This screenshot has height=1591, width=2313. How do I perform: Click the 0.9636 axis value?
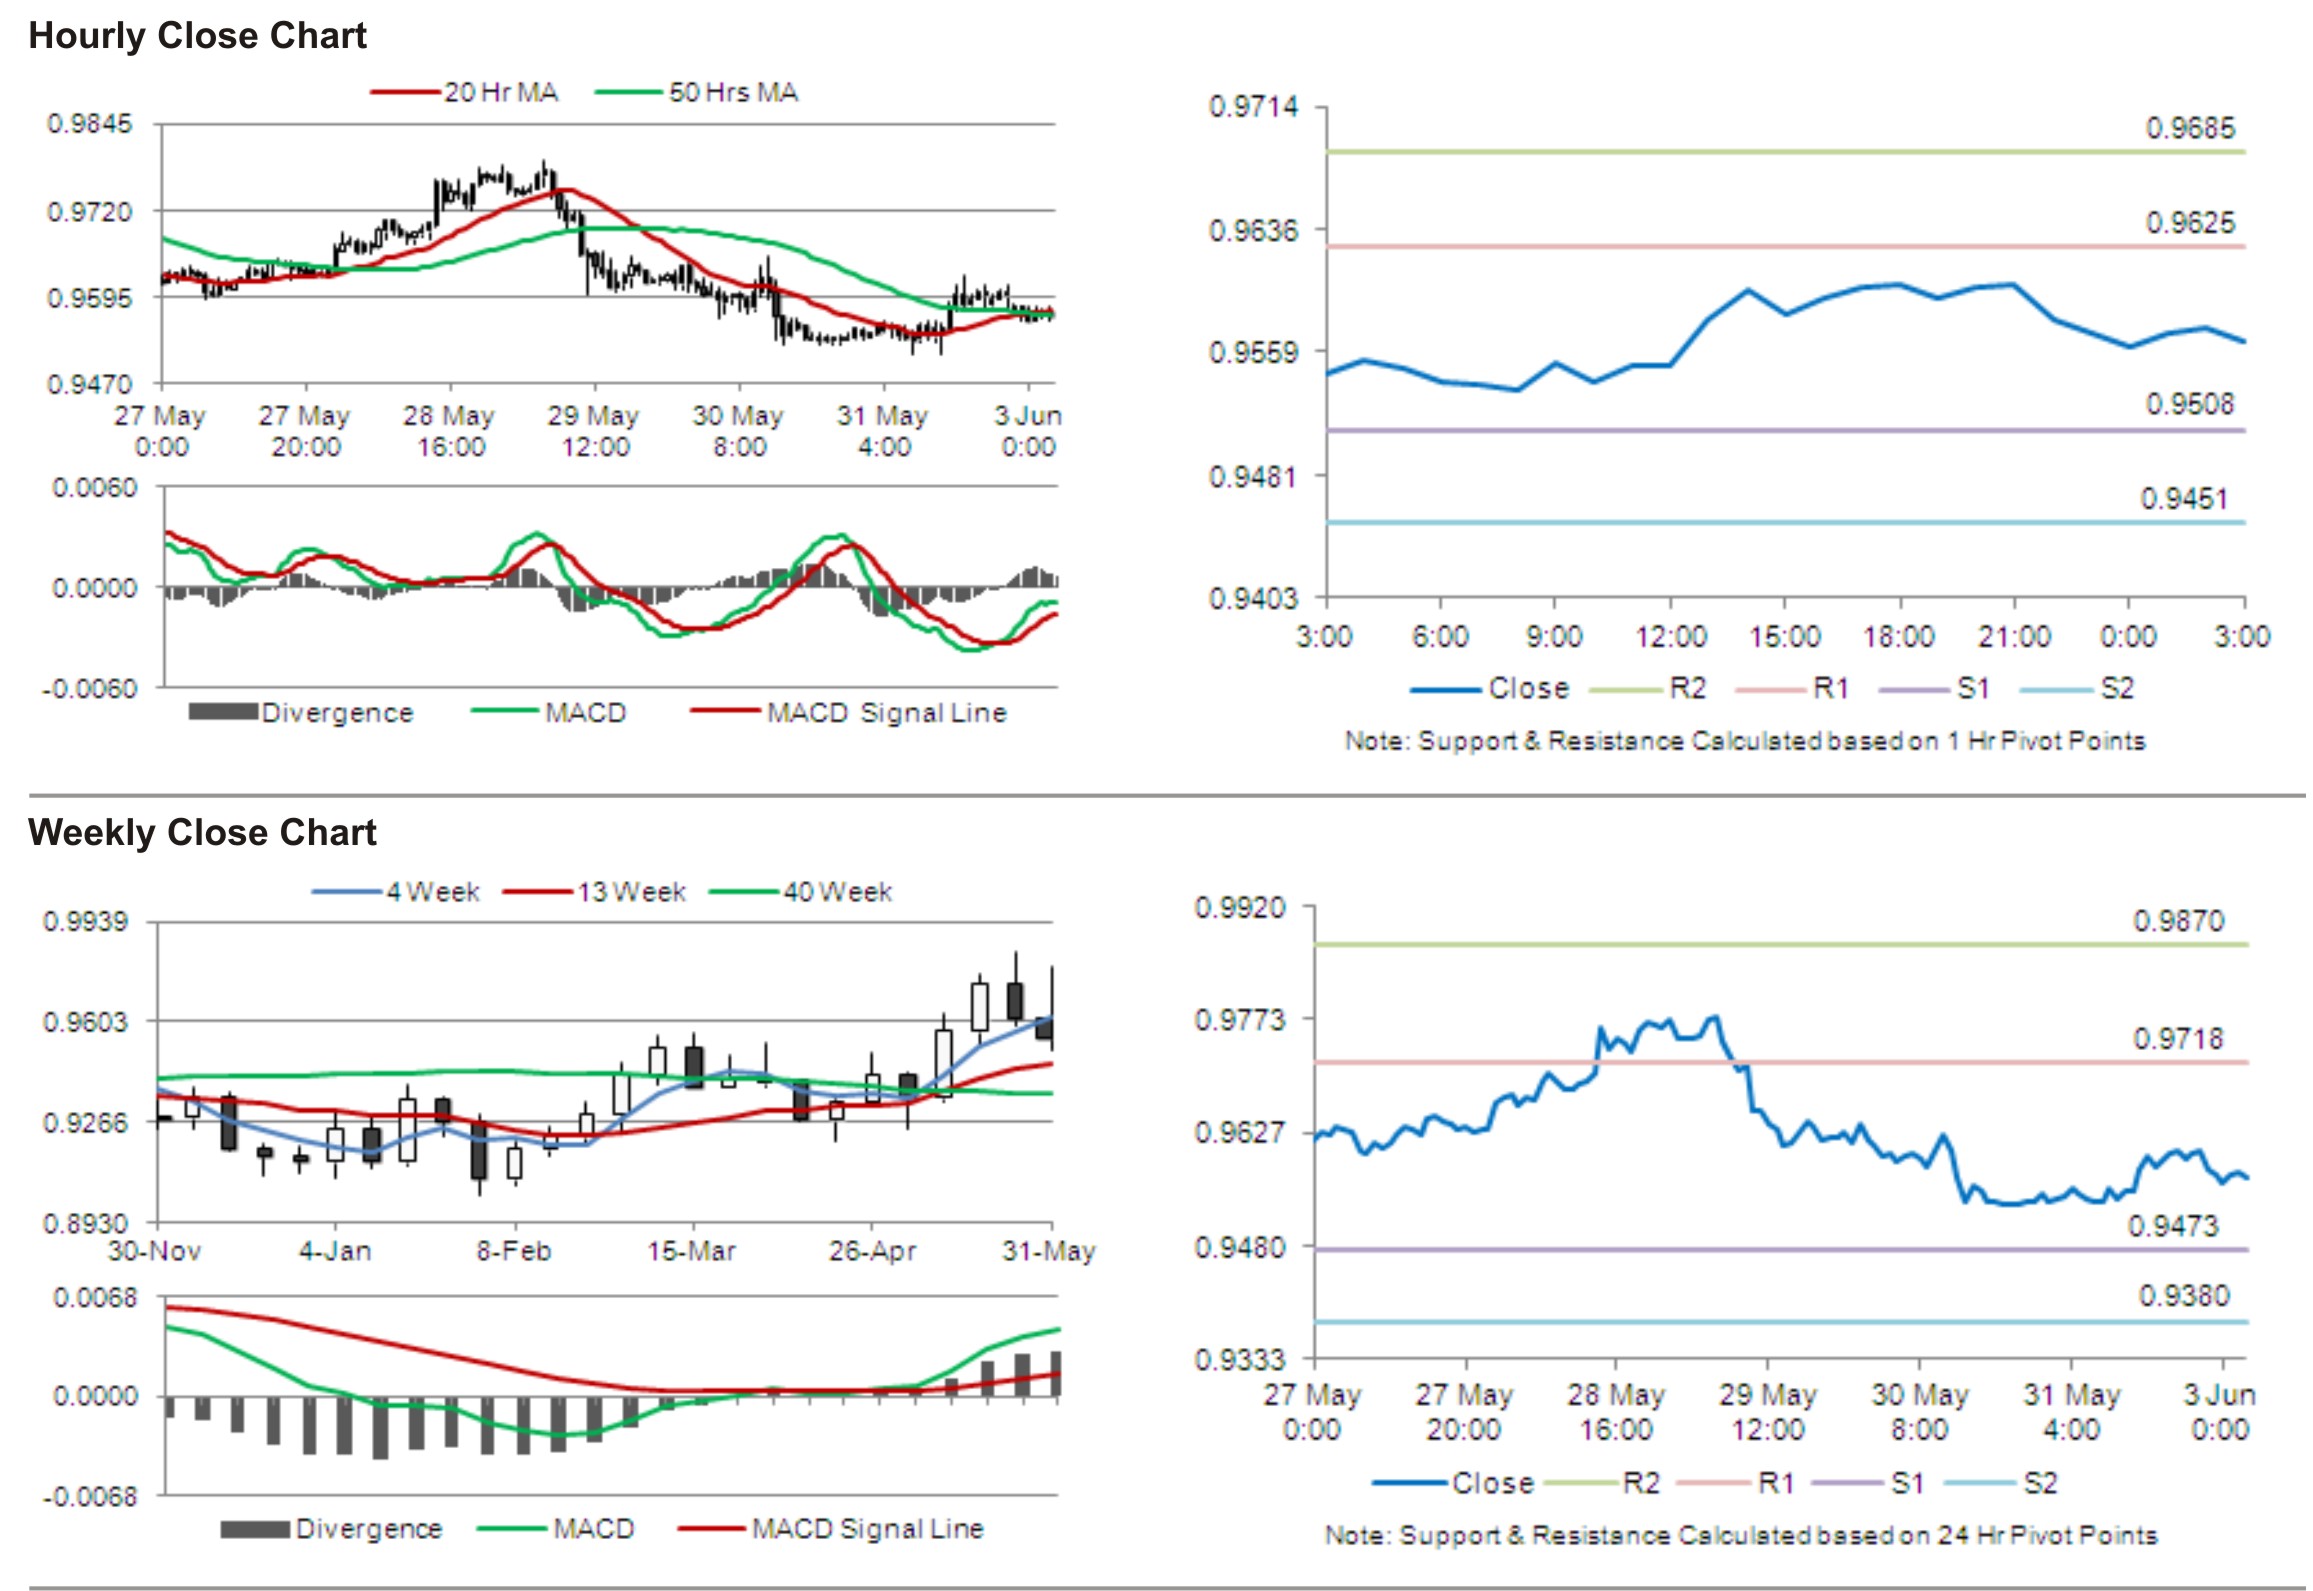click(x=1253, y=231)
